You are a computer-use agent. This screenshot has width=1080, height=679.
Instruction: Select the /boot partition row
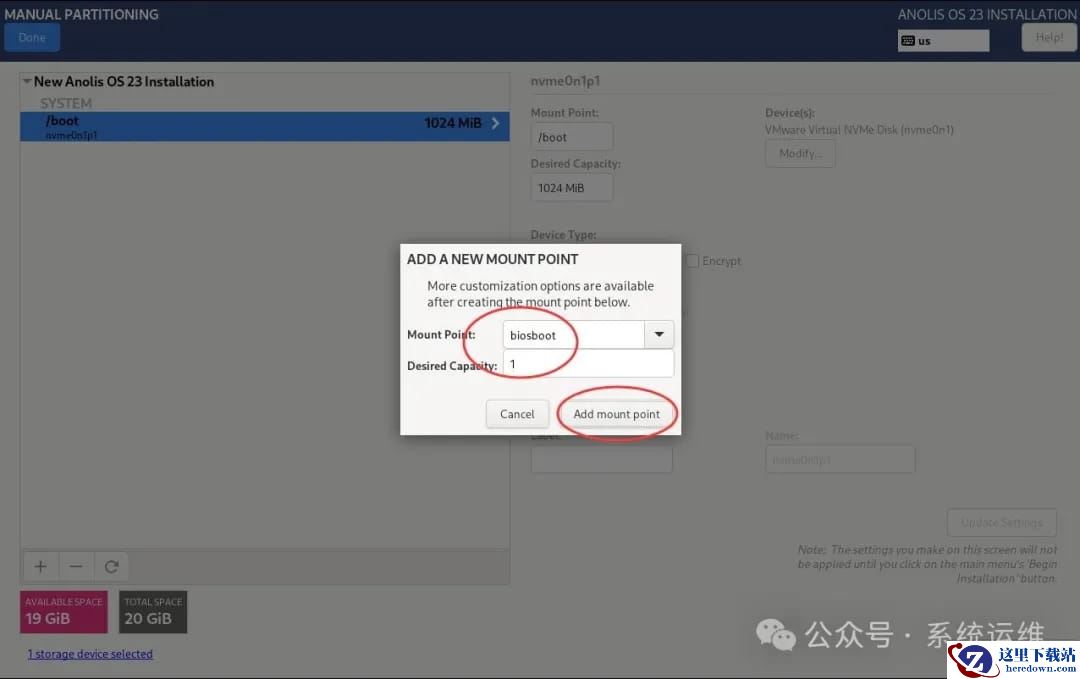click(264, 127)
